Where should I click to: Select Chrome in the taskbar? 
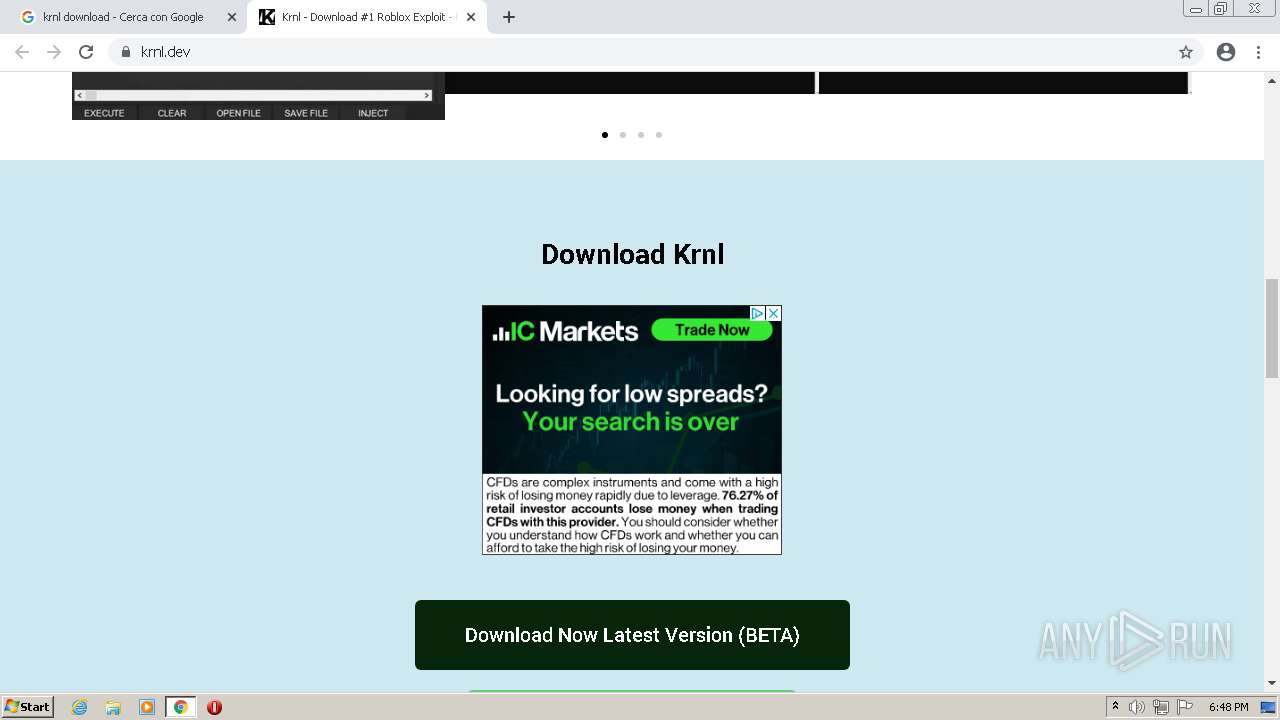[180, 707]
